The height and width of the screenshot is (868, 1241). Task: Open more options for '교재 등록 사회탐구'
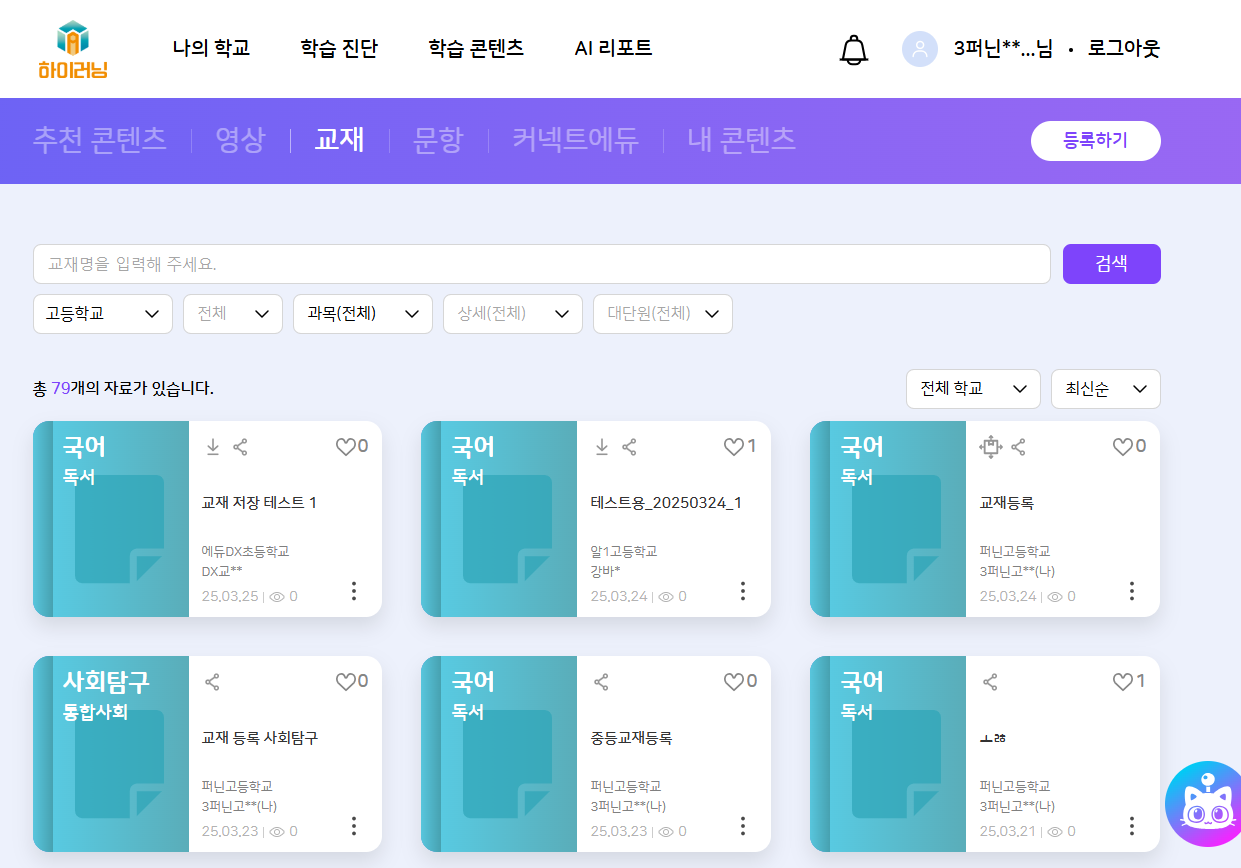click(354, 826)
